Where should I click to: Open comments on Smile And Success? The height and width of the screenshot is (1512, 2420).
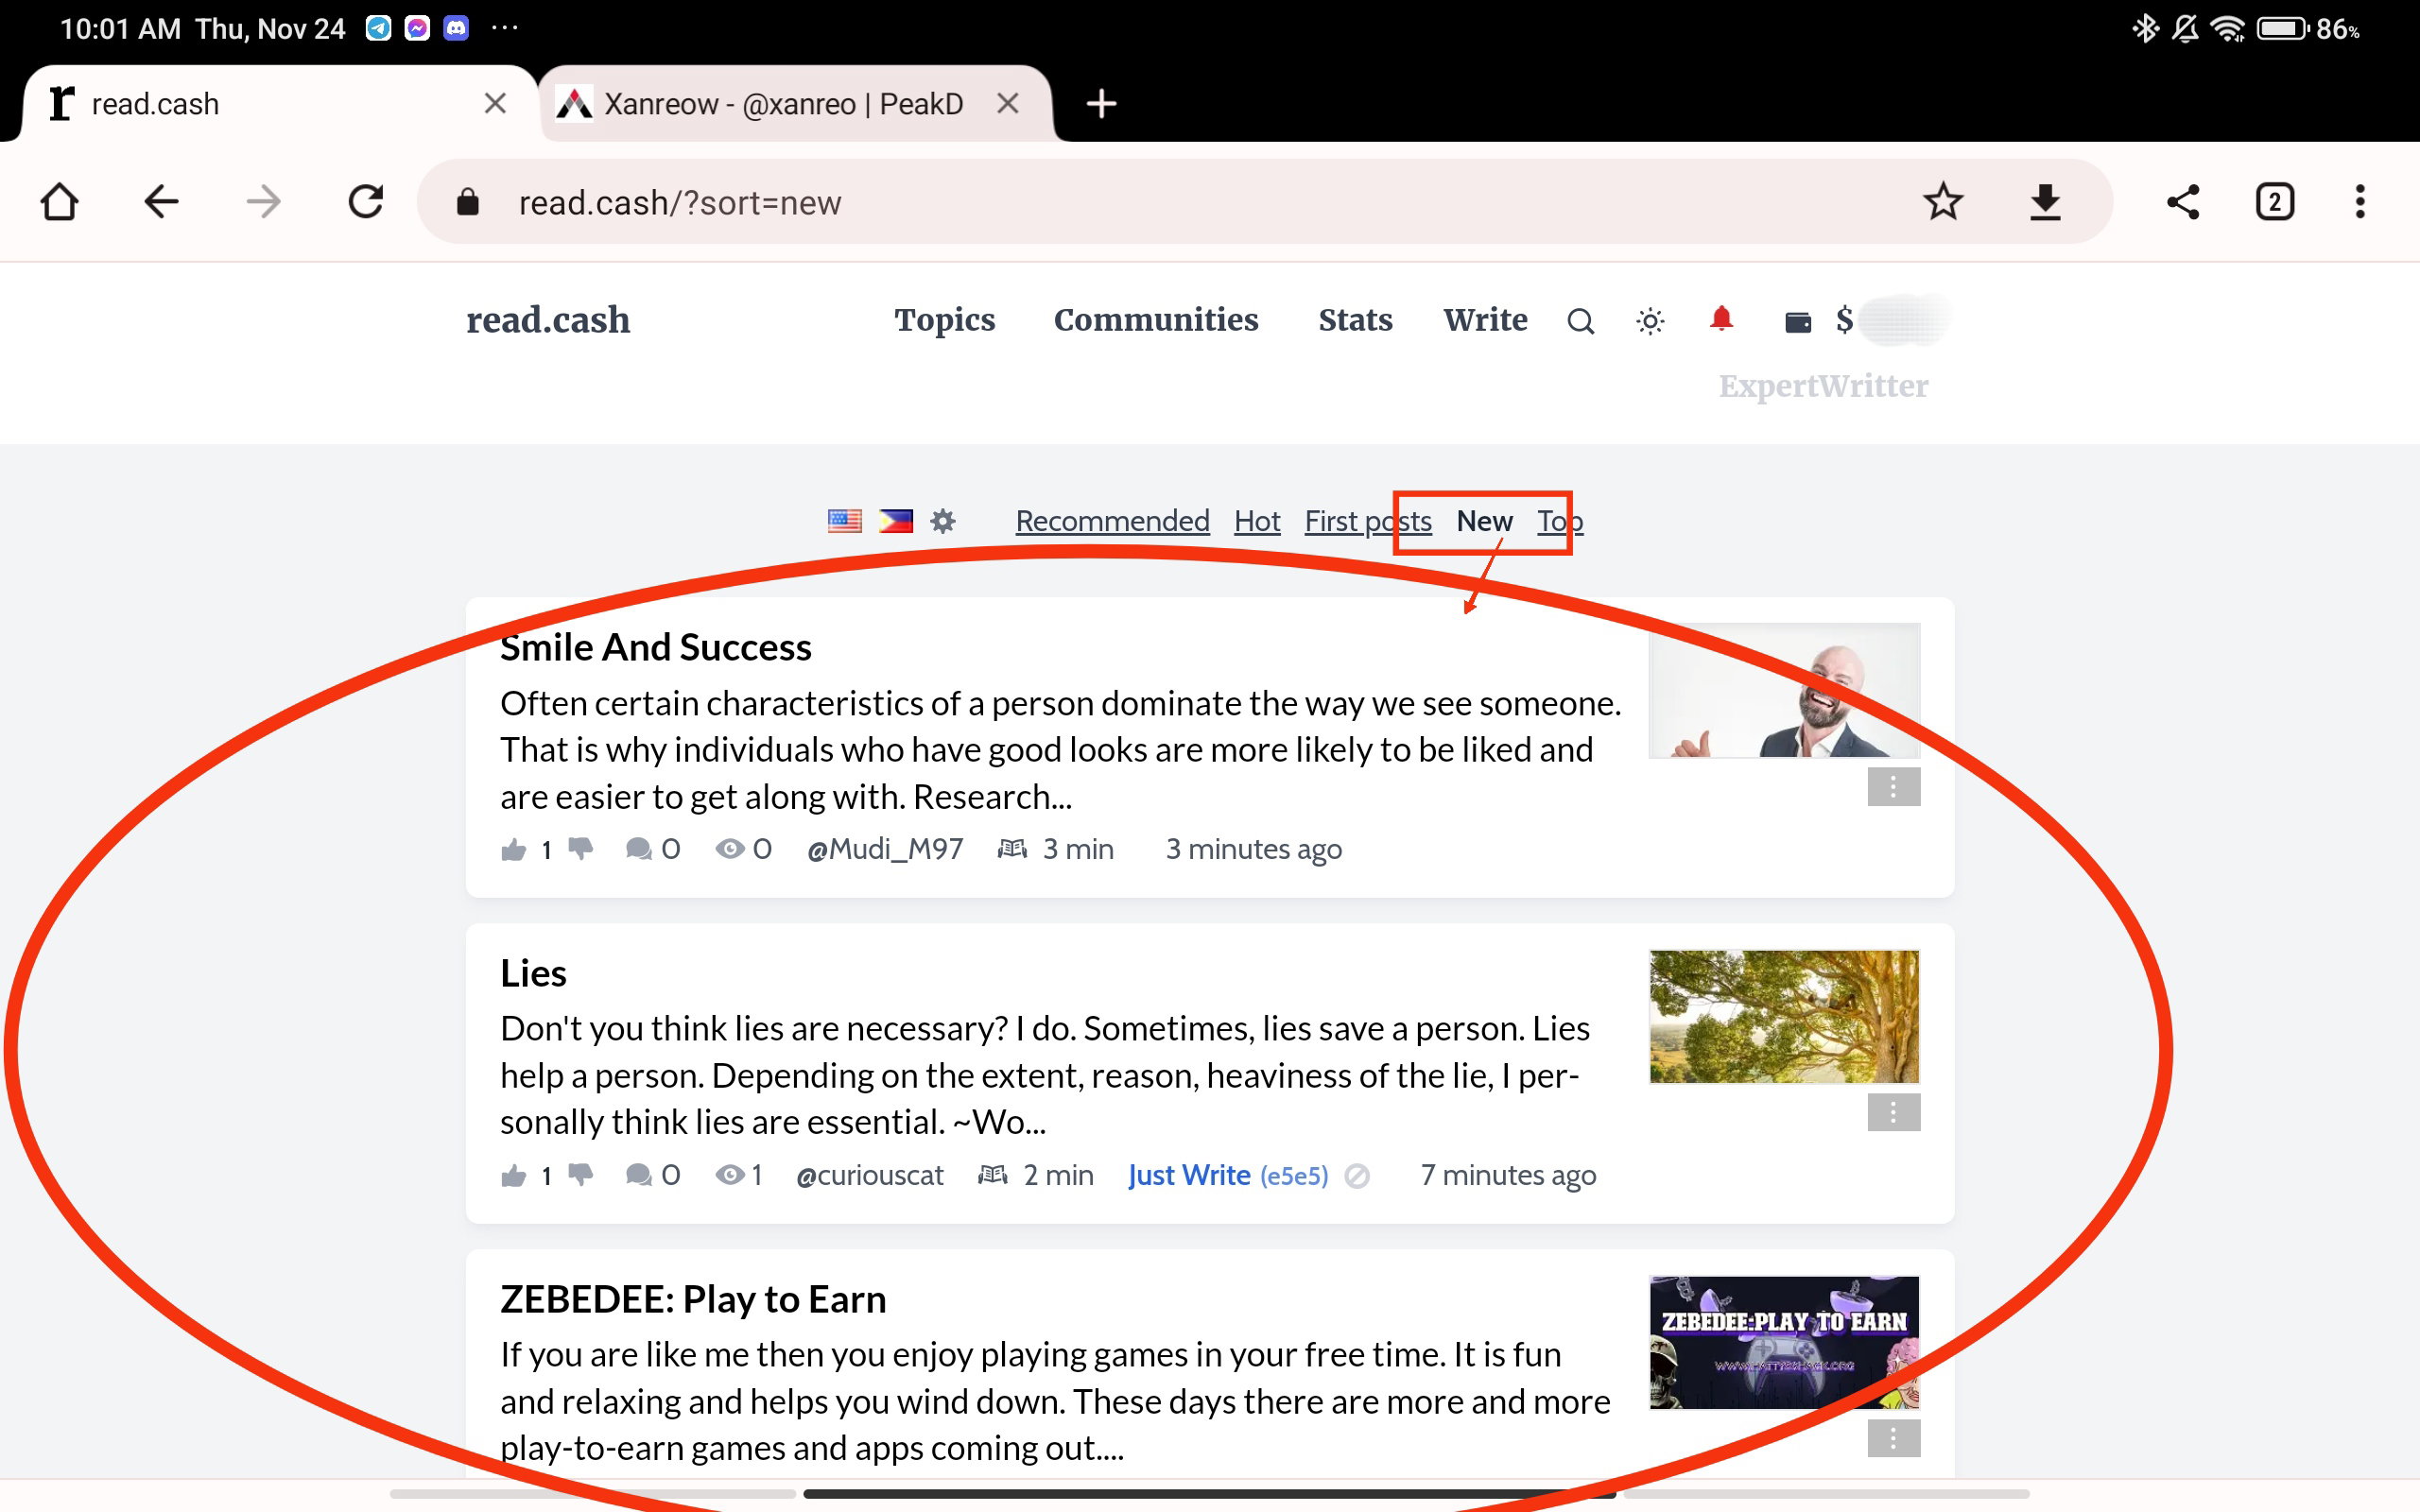pos(653,850)
